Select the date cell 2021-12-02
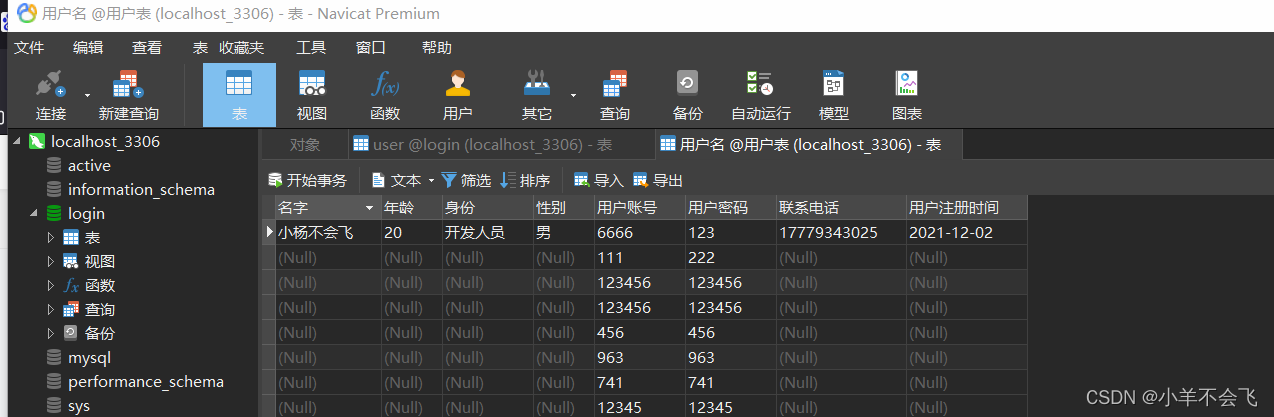This screenshot has height=417, width=1274. click(x=967, y=232)
